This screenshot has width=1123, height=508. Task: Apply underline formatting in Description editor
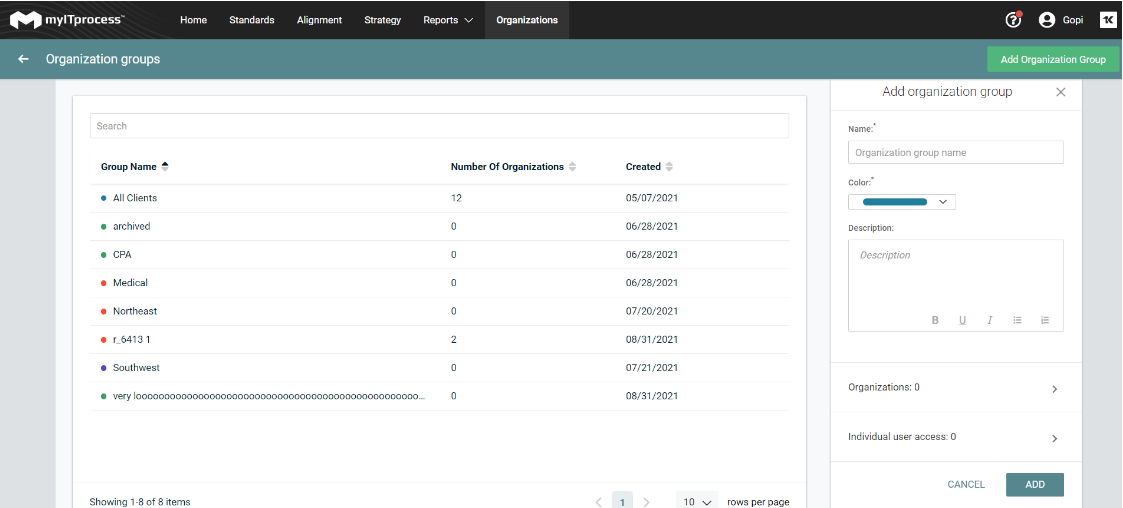coord(962,320)
